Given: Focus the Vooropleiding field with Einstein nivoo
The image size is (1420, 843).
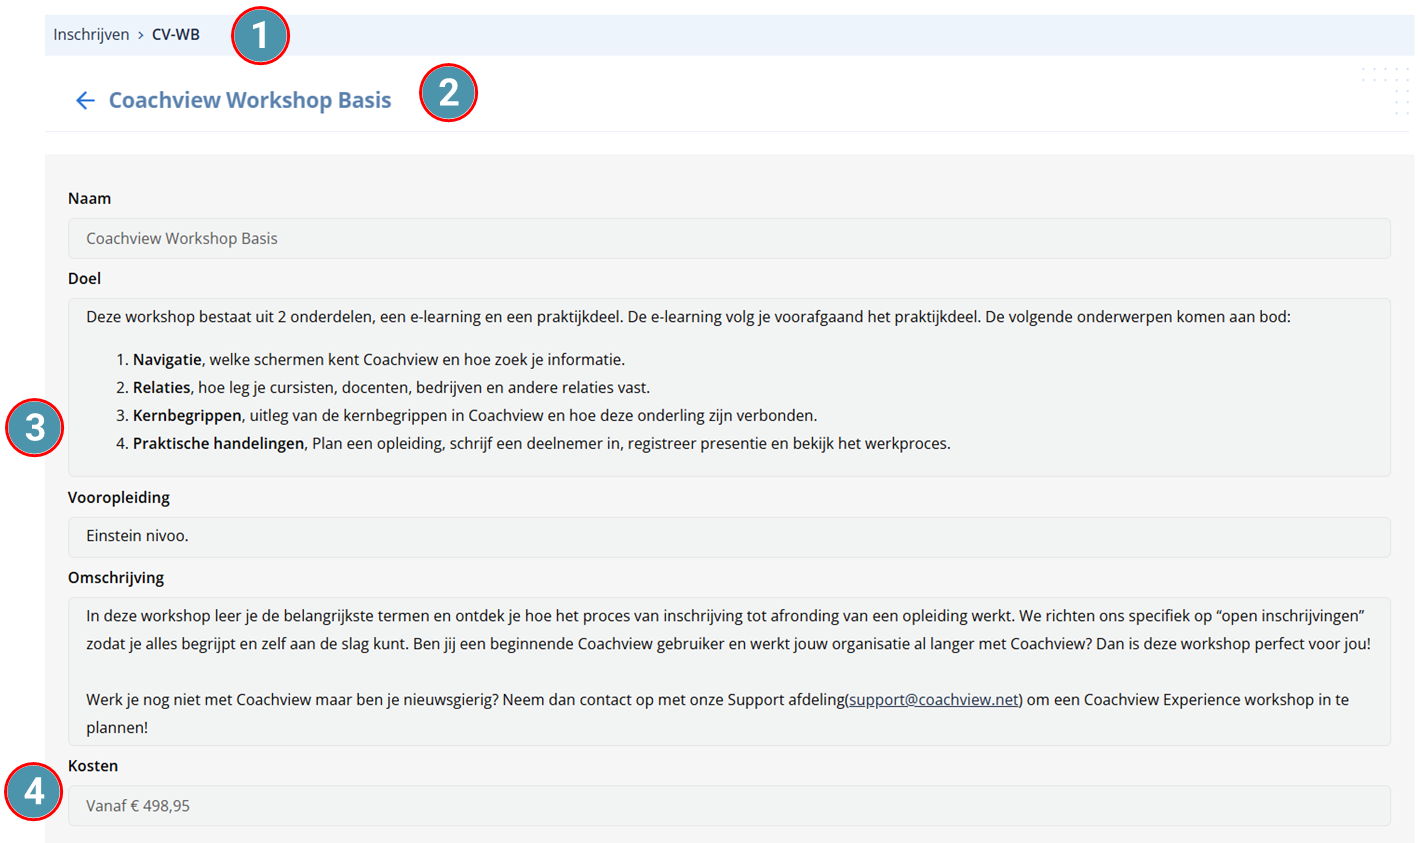Looking at the screenshot, I should [729, 537].
